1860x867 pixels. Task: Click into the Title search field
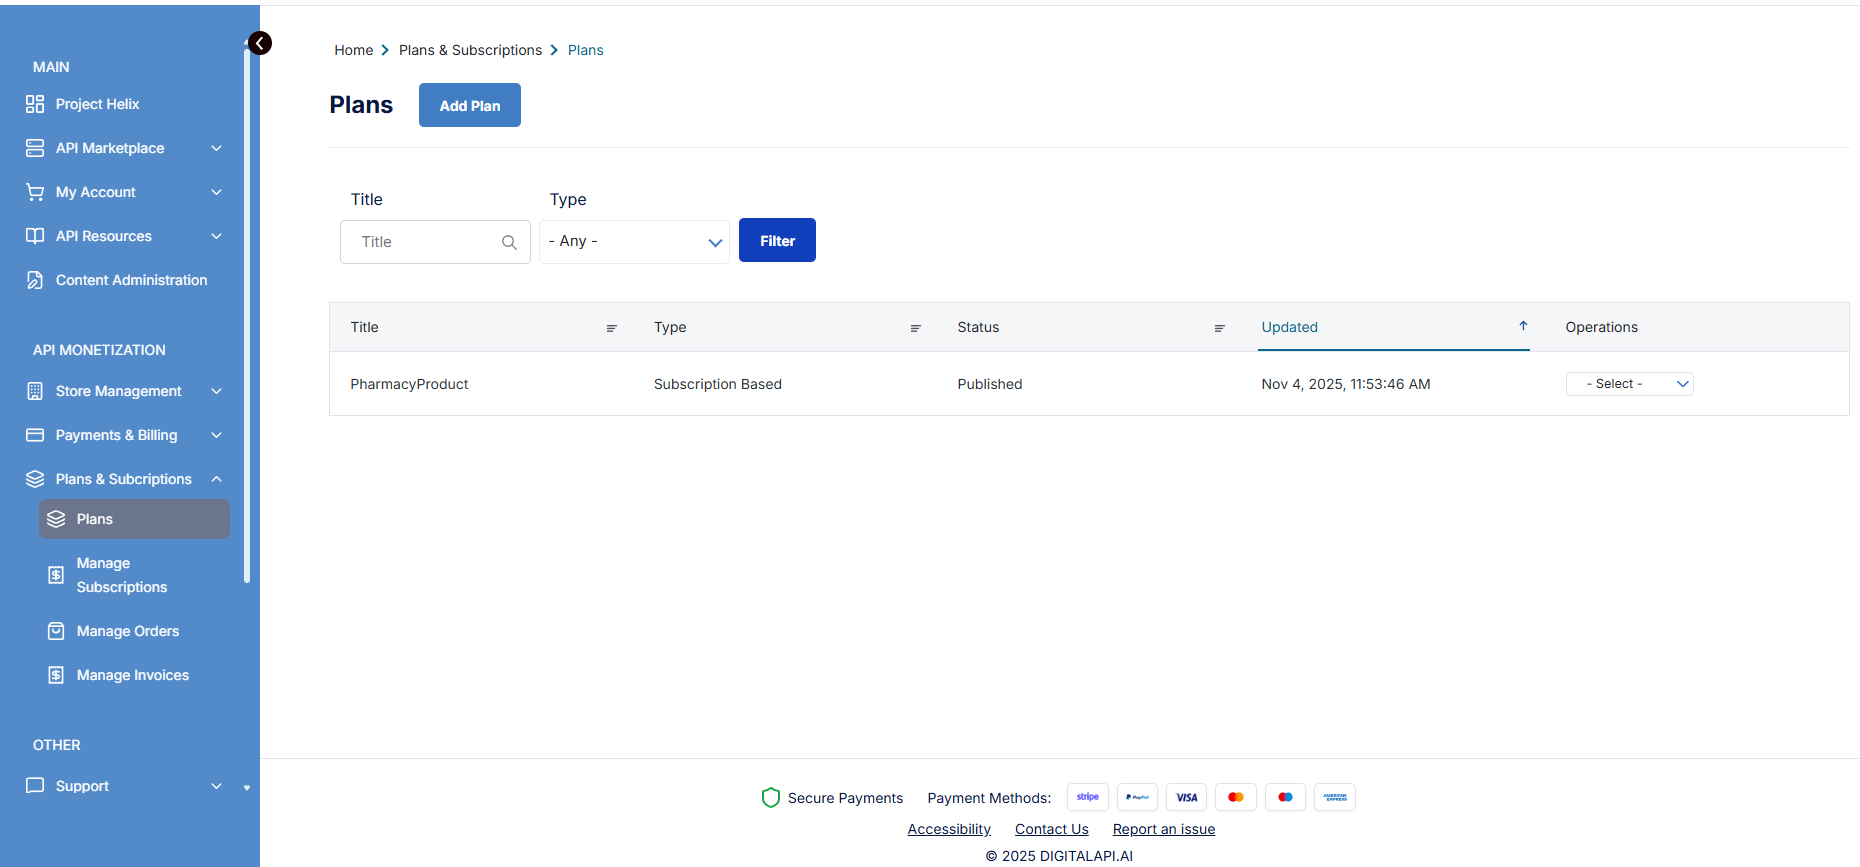point(425,242)
